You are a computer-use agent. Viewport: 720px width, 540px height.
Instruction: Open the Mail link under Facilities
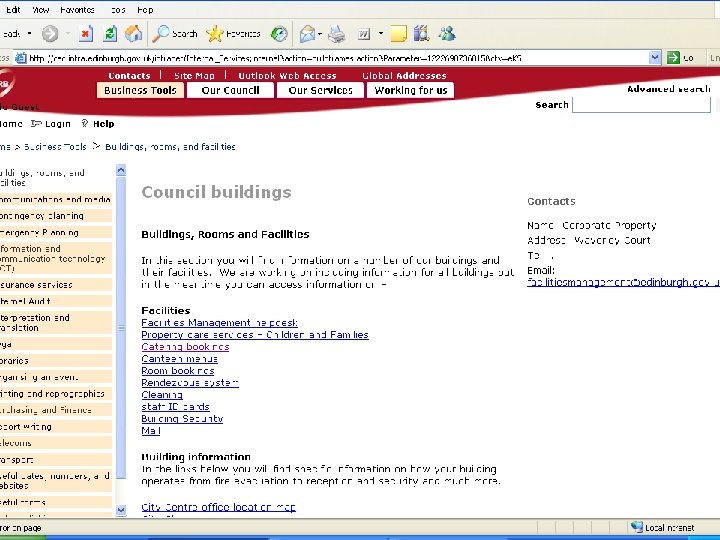[151, 430]
